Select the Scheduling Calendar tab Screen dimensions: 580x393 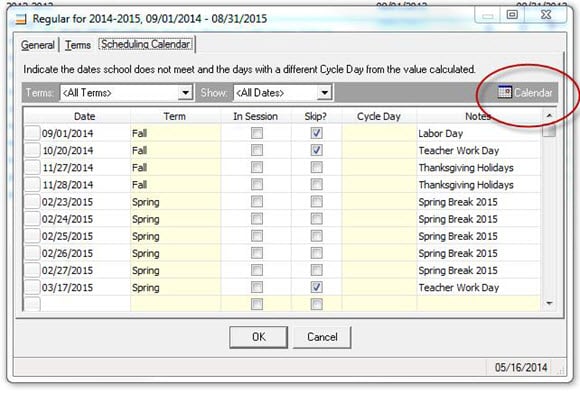click(146, 44)
